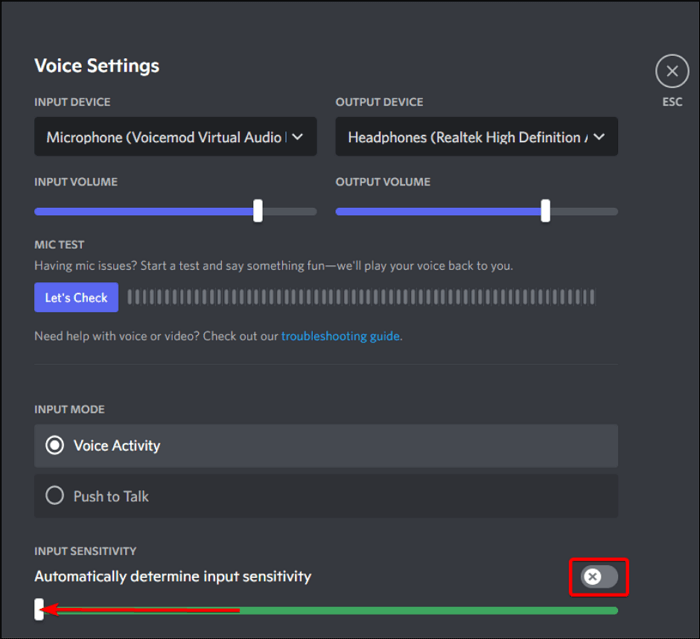Select the Push to Talk radio circle

click(x=56, y=496)
